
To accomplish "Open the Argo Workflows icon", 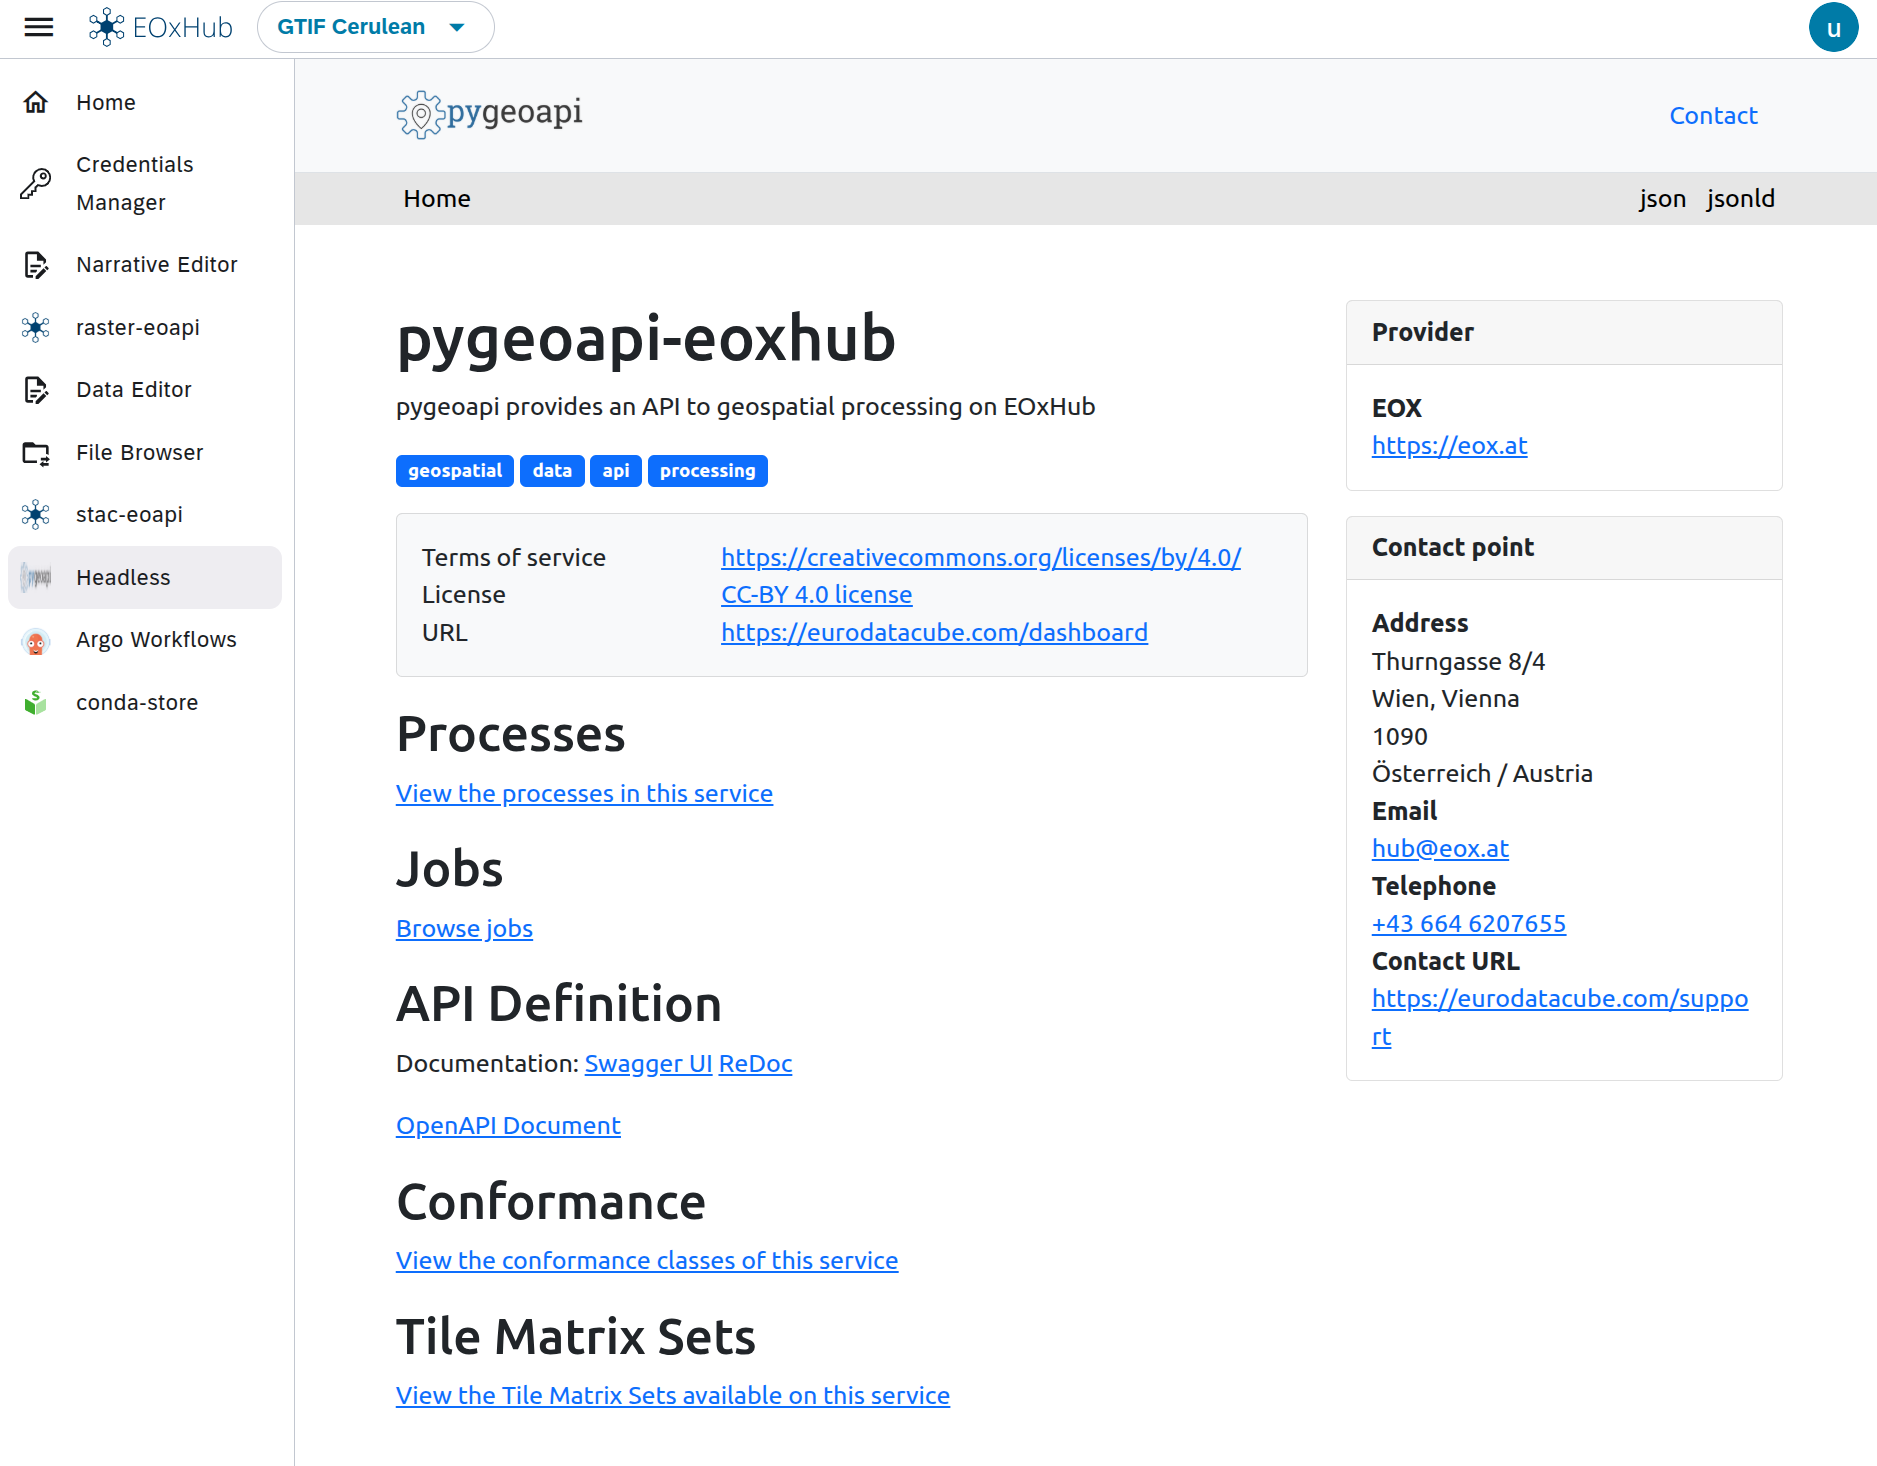I will point(36,641).
